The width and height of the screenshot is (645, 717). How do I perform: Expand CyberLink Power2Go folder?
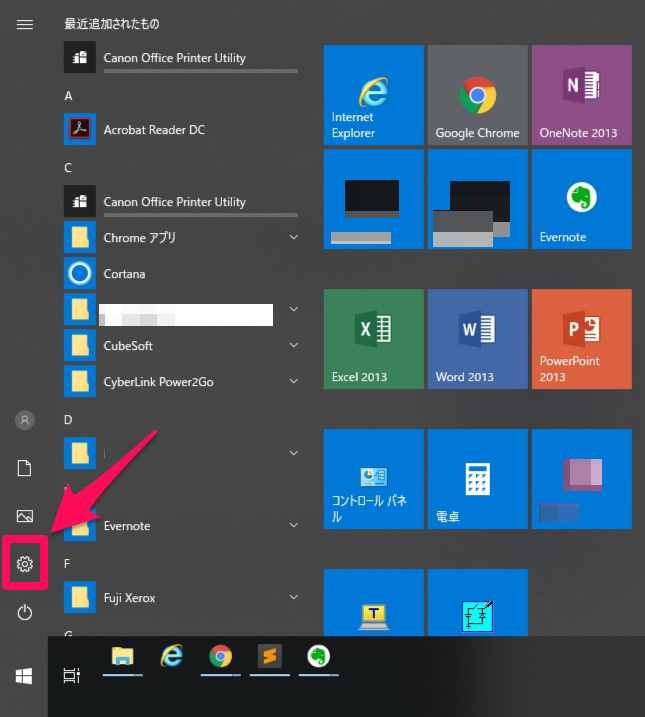[x=294, y=381]
